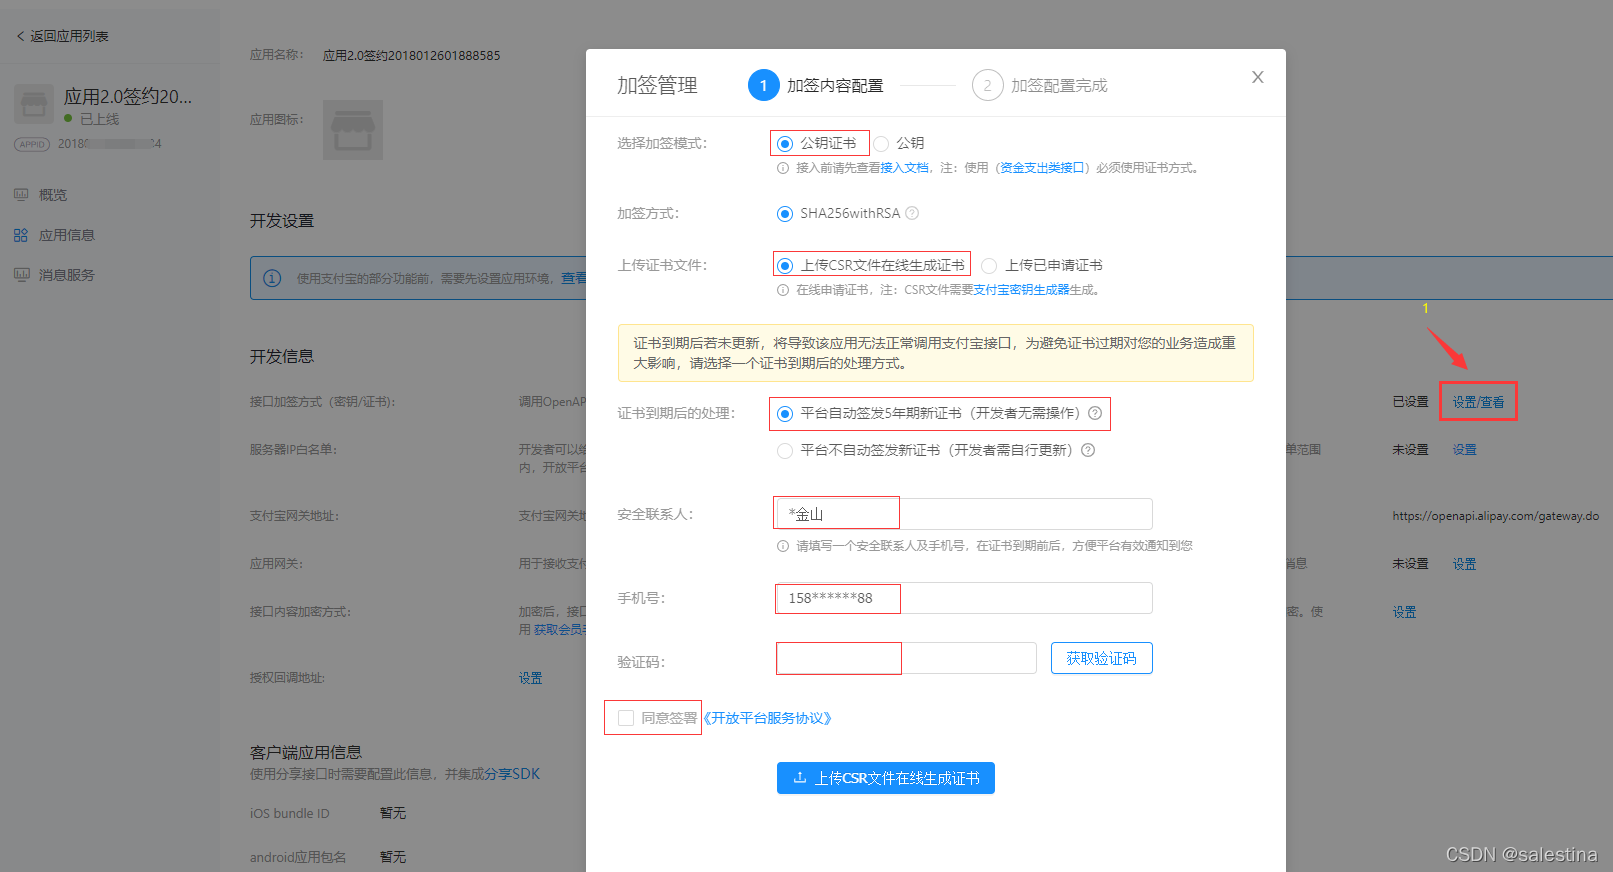Select the 公钥 signing mode
Screen dimensions: 1613x872
881,144
